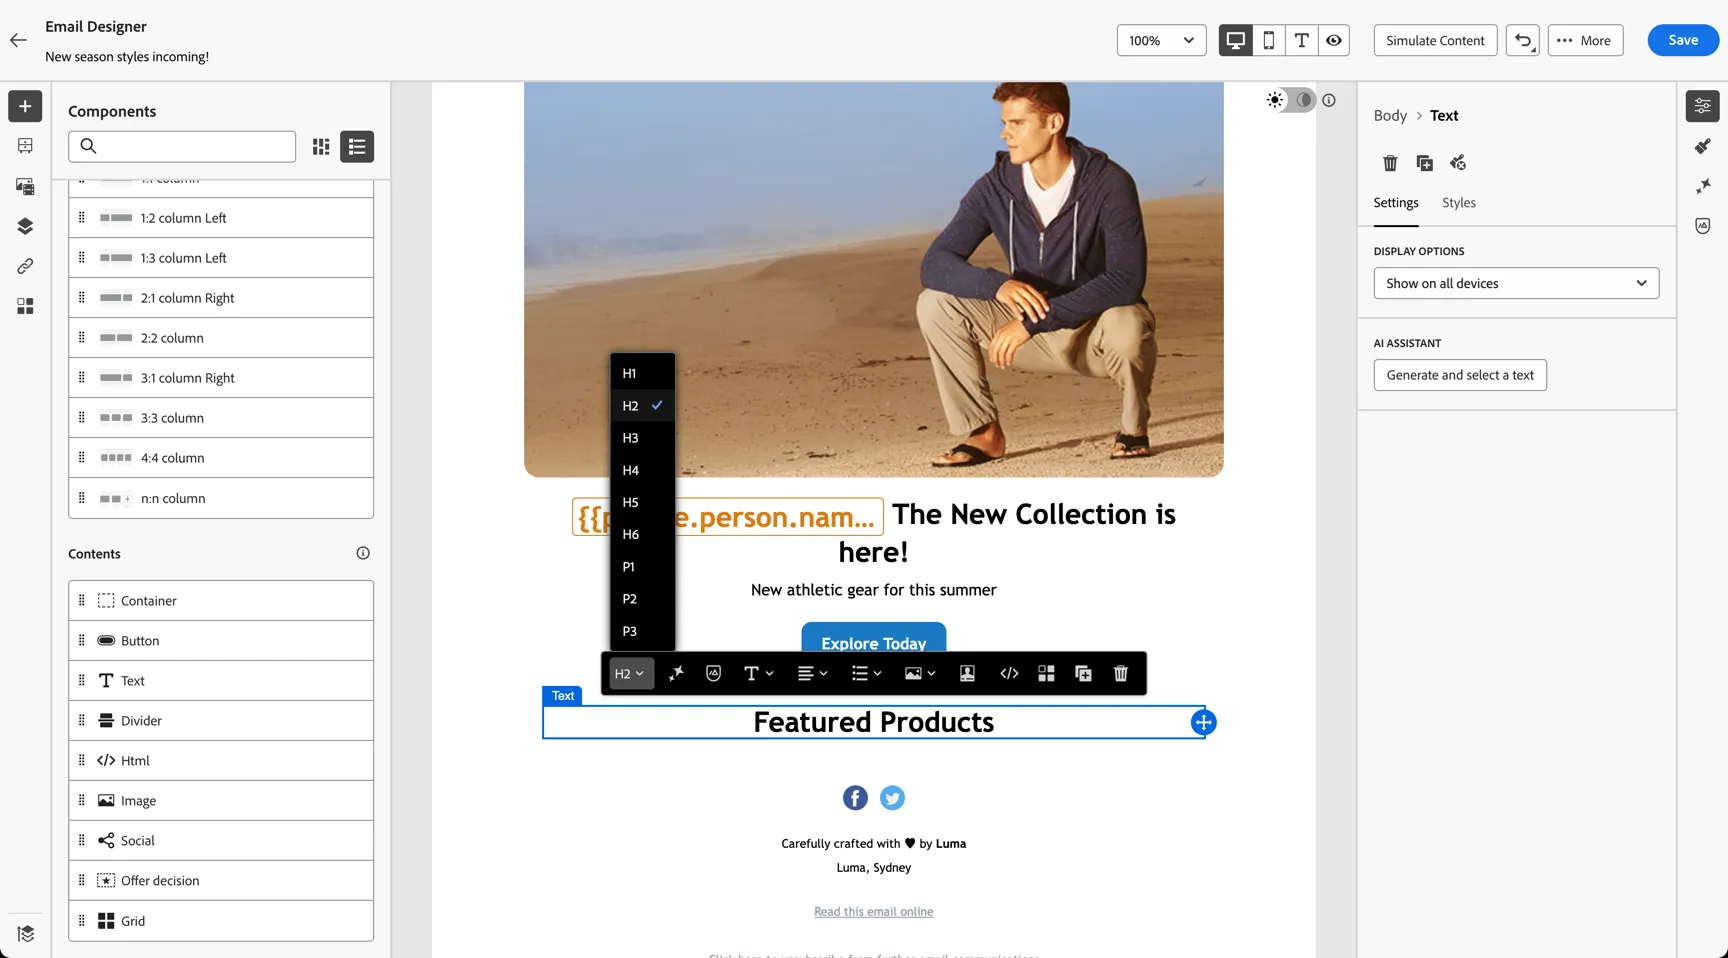1728x958 pixels.
Task: Click the duplicate icon in text toolbar
Action: [1083, 673]
